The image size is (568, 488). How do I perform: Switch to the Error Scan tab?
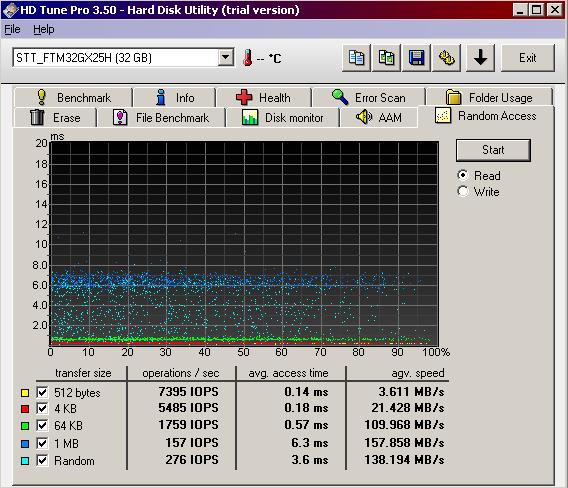pyautogui.click(x=369, y=97)
